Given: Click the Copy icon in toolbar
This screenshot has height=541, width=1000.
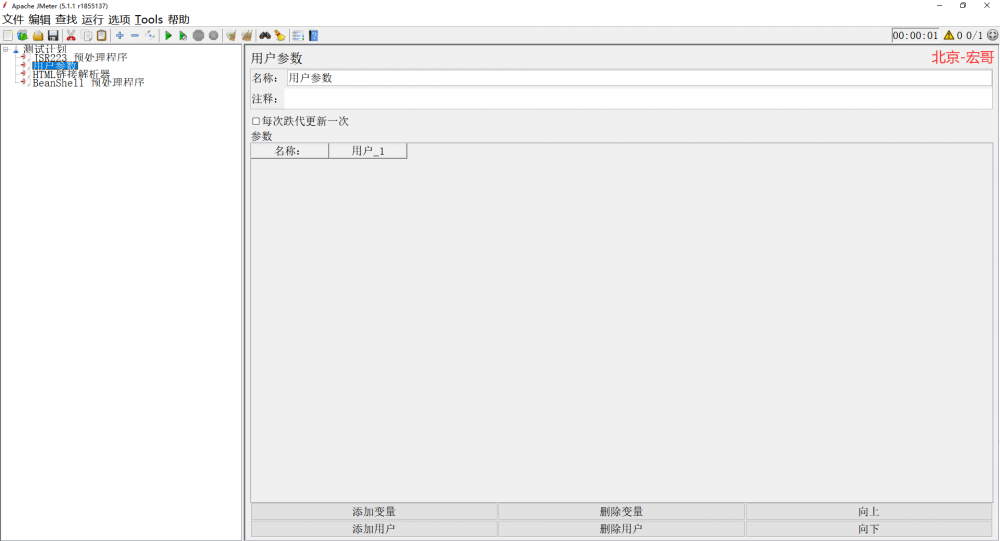Looking at the screenshot, I should coord(87,36).
